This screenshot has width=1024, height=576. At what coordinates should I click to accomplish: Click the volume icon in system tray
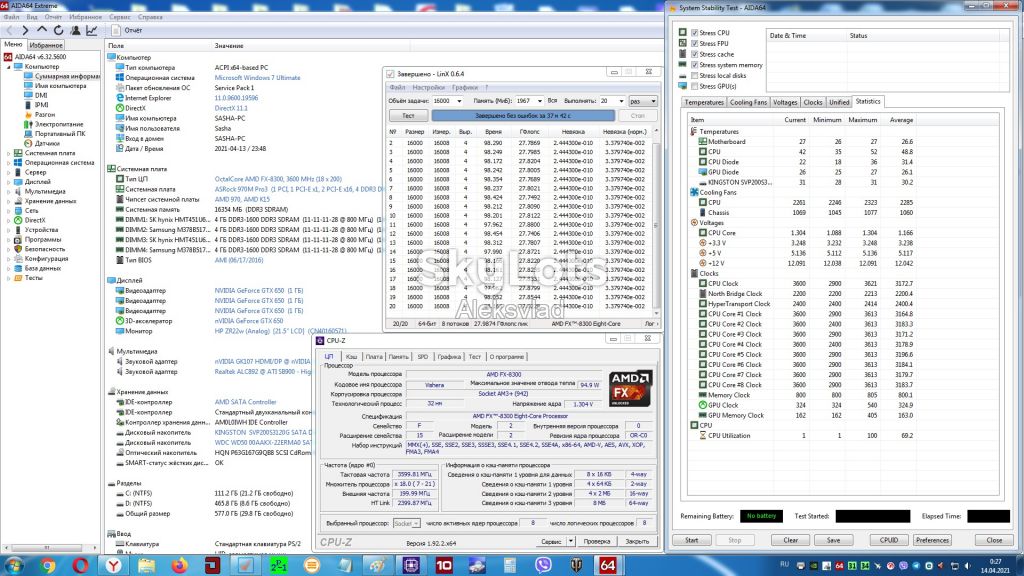tap(967, 566)
